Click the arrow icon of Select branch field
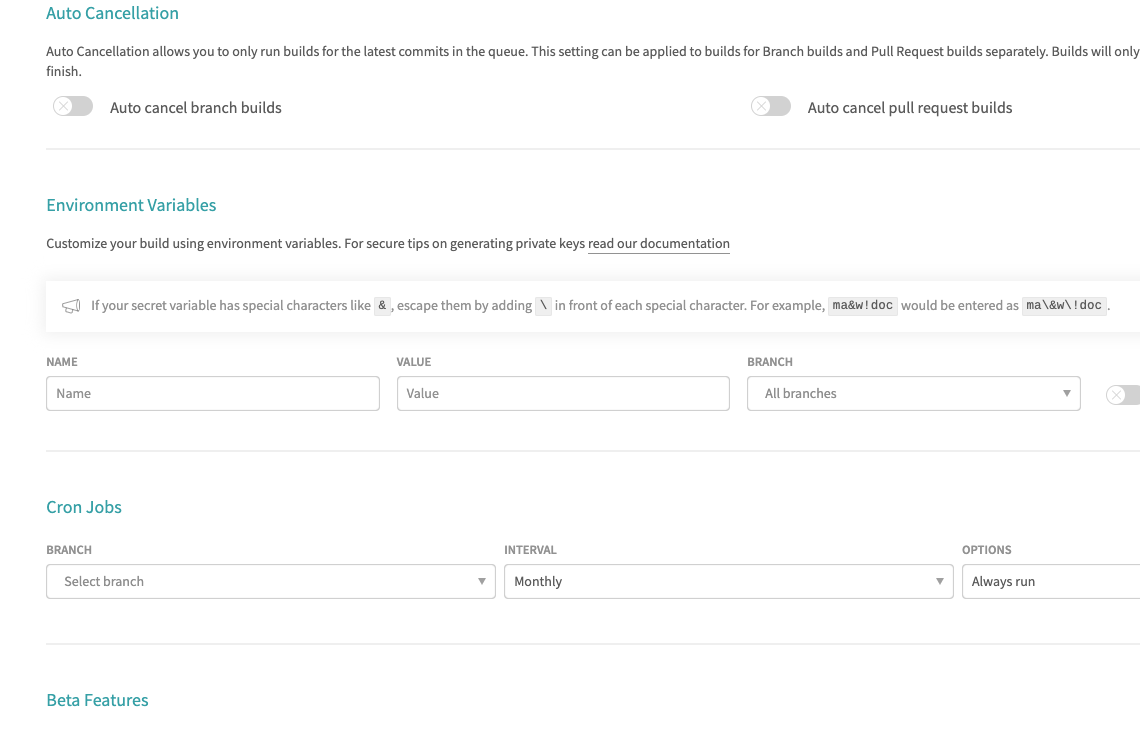Viewport: 1140px width, 732px height. click(x=481, y=582)
